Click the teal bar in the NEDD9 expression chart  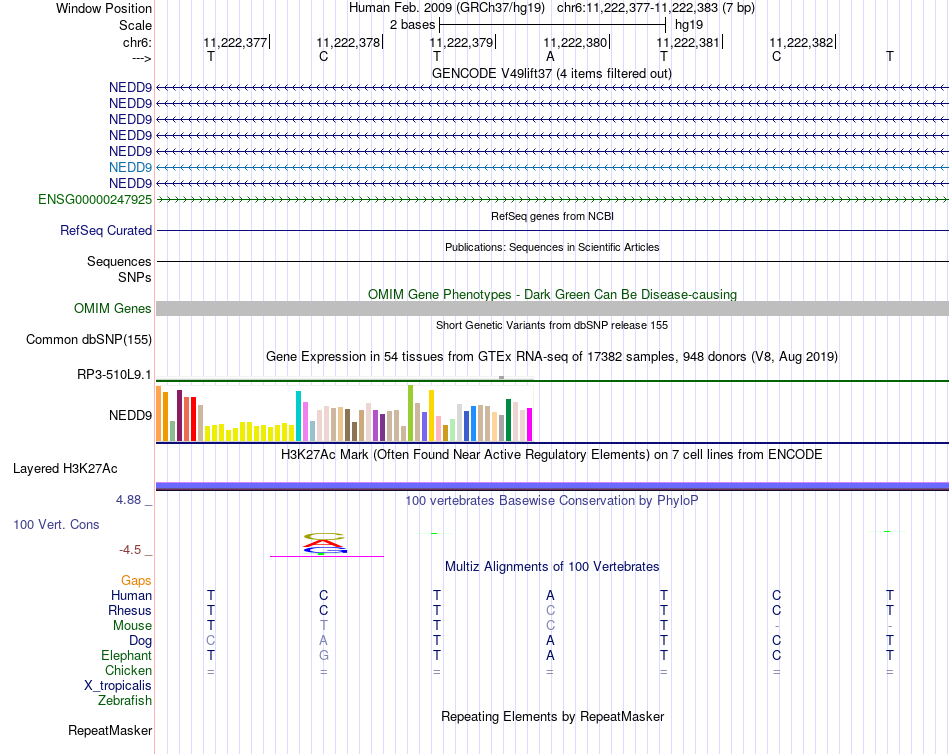[x=298, y=416]
